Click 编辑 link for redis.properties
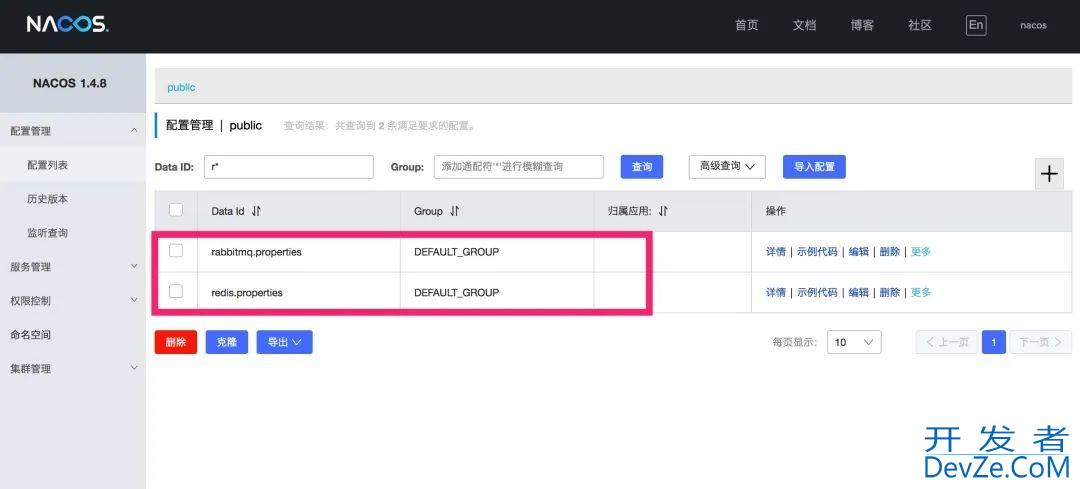1080x489 pixels. pos(858,292)
